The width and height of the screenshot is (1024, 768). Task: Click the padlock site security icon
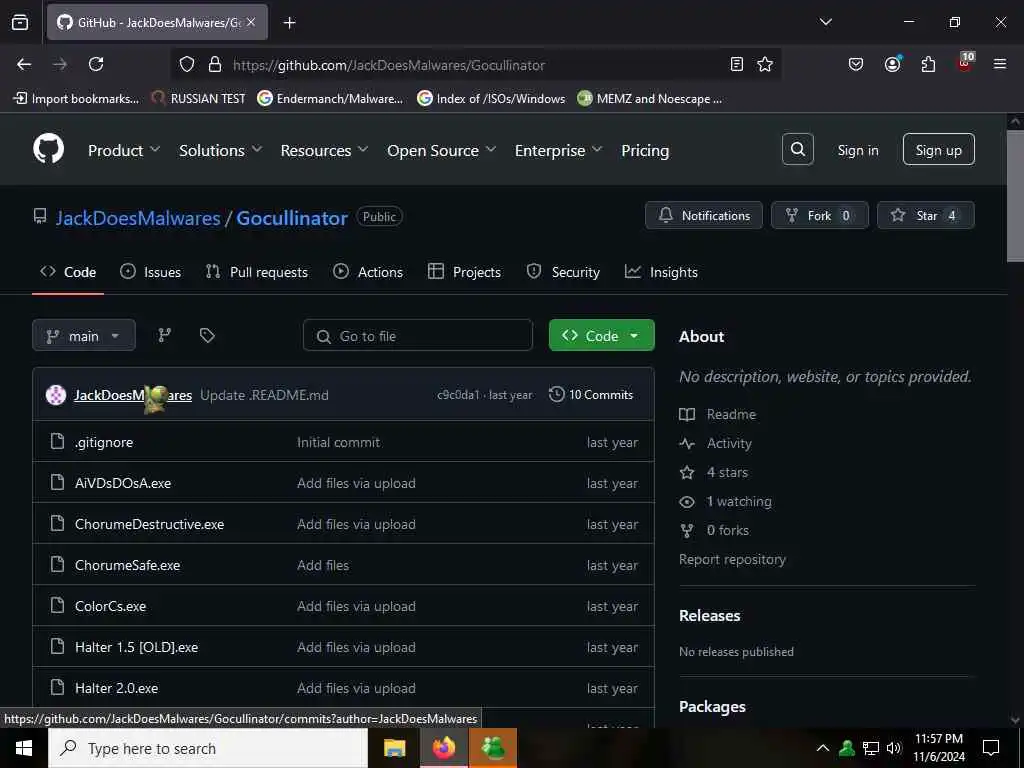214,64
